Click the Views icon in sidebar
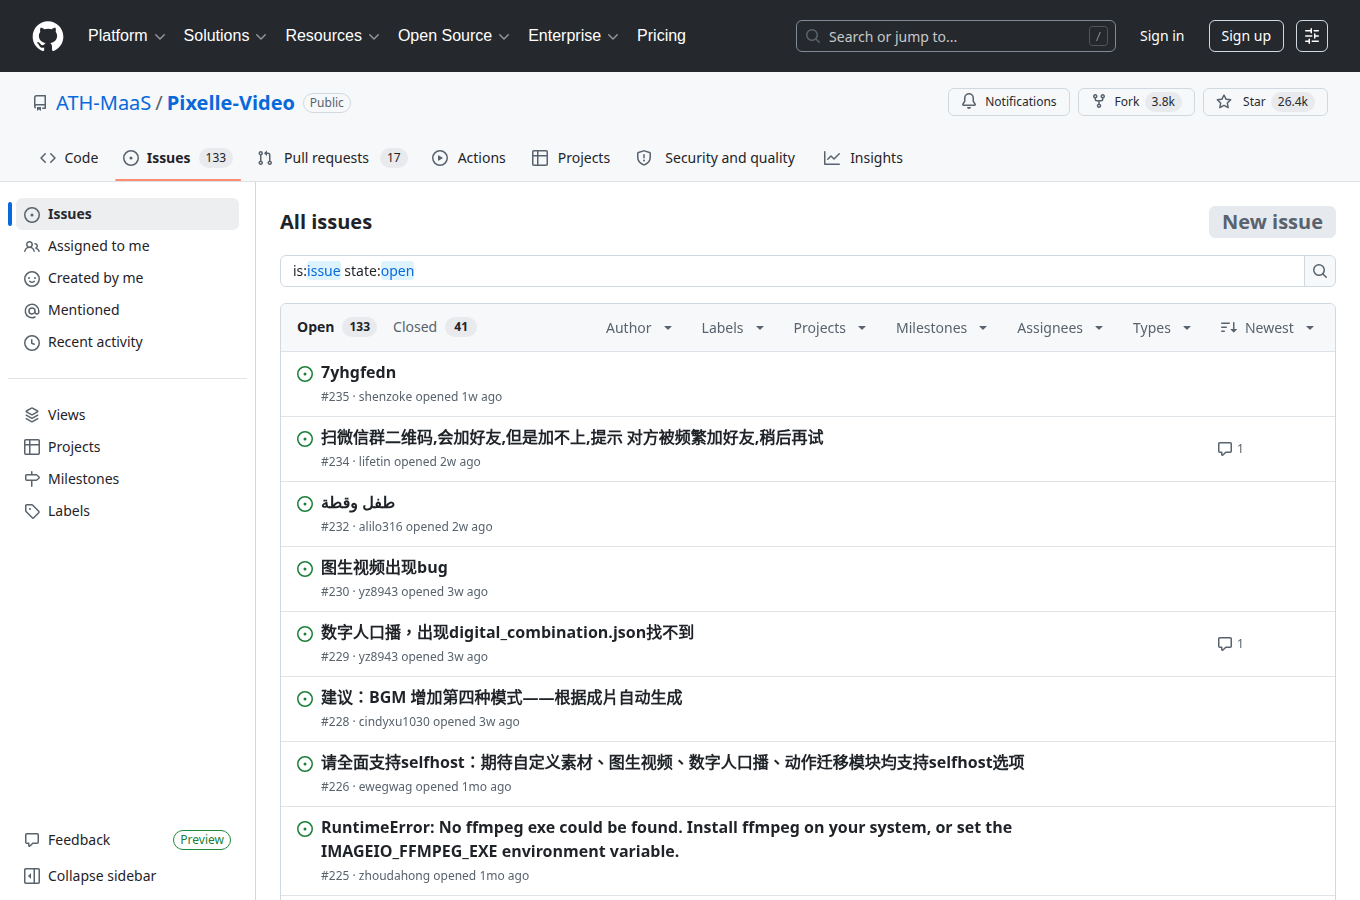This screenshot has height=900, width=1360. coord(32,415)
